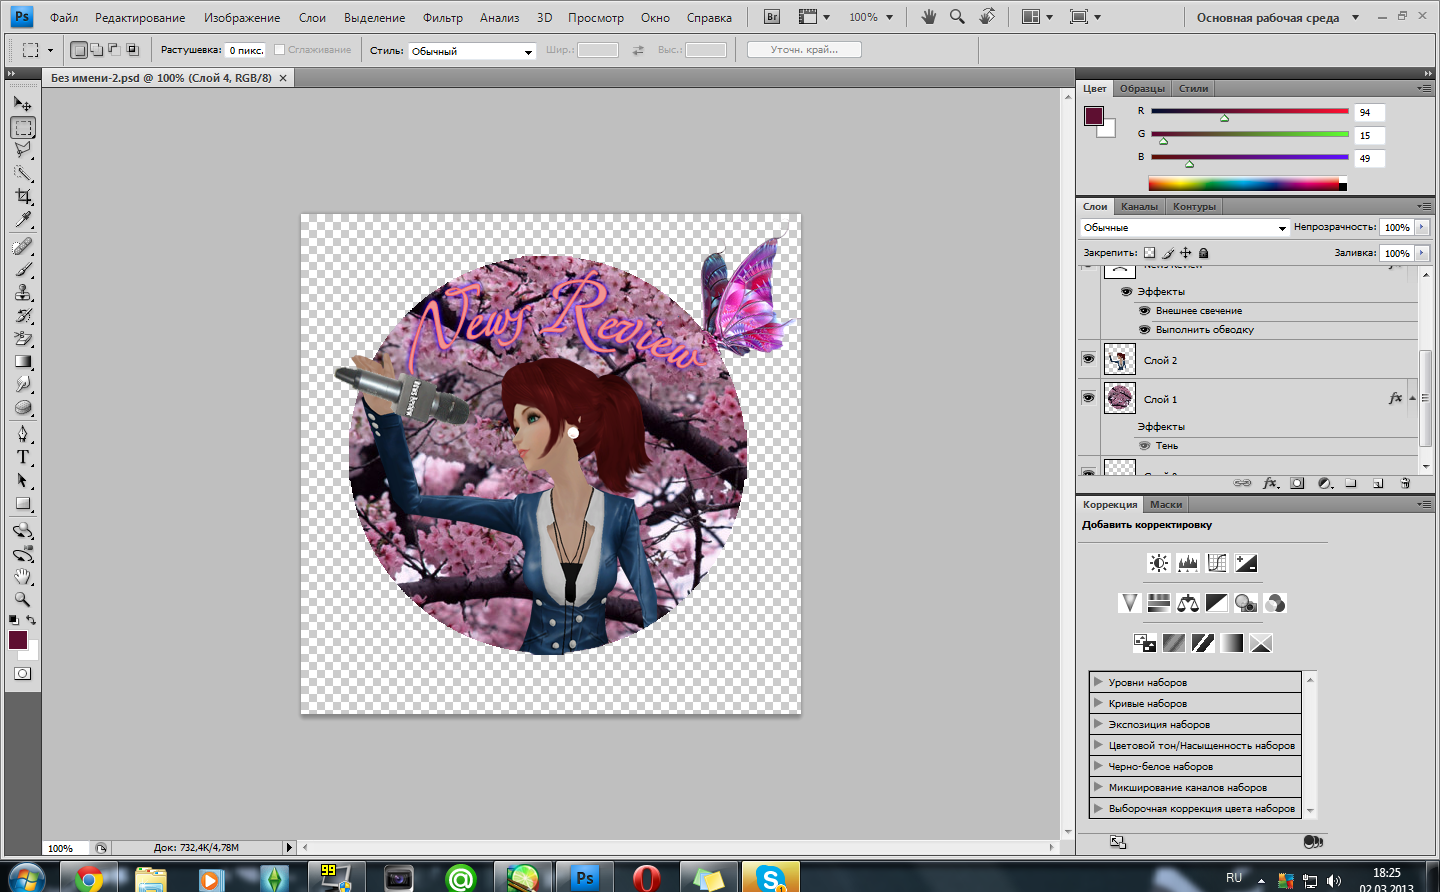Viewport: 1440px width, 892px height.
Task: Click the Delete layer trash icon
Action: tap(1405, 483)
